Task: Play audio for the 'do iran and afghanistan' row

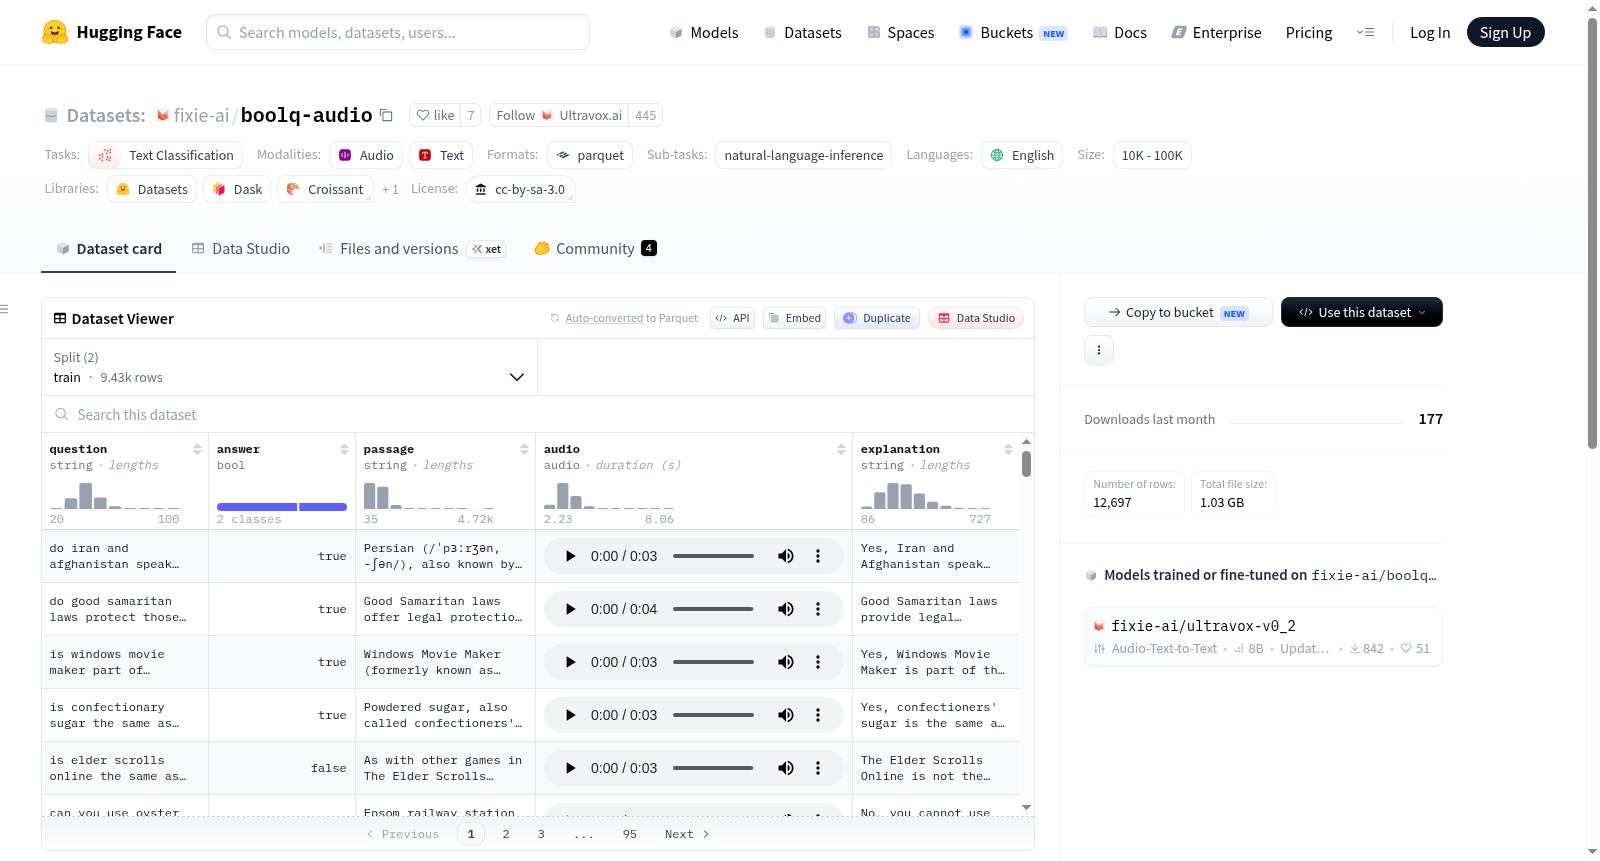Action: pos(570,556)
